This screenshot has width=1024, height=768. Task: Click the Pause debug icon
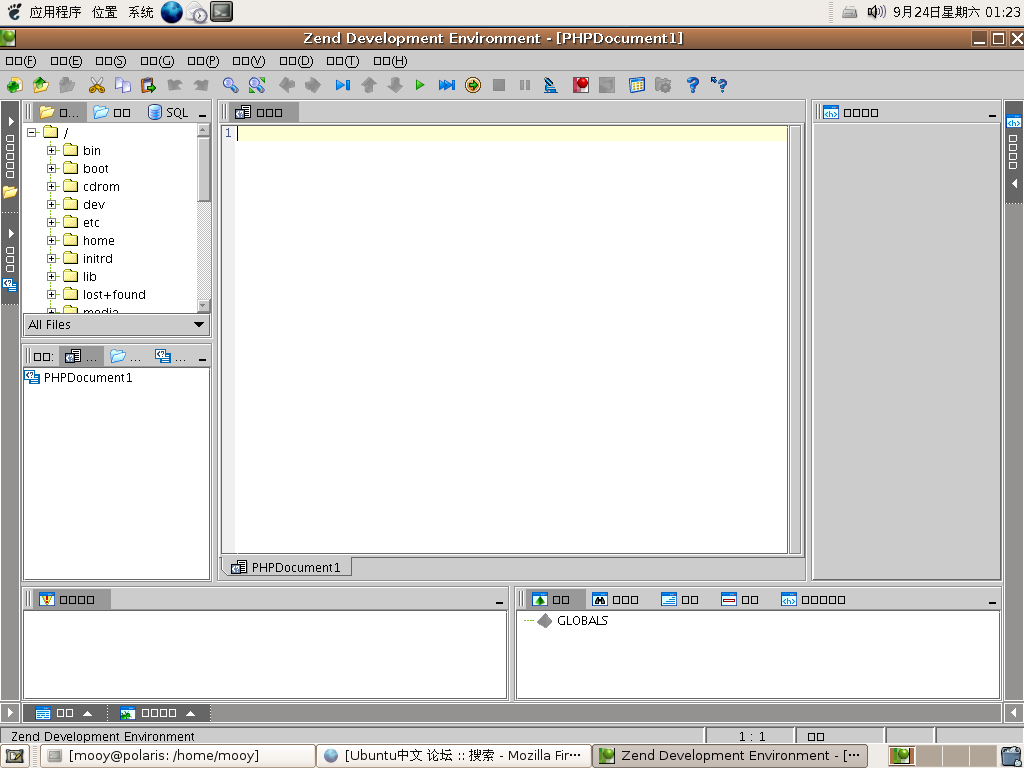(x=524, y=85)
